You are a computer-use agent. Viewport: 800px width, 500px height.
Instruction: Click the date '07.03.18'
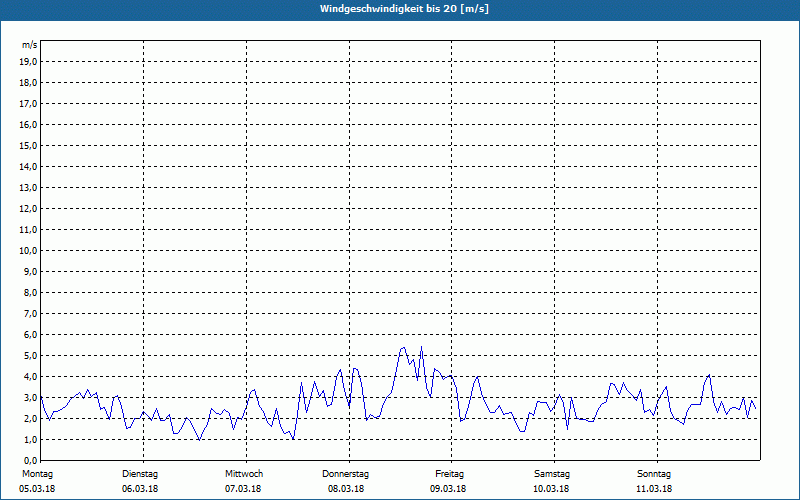pyautogui.click(x=243, y=489)
